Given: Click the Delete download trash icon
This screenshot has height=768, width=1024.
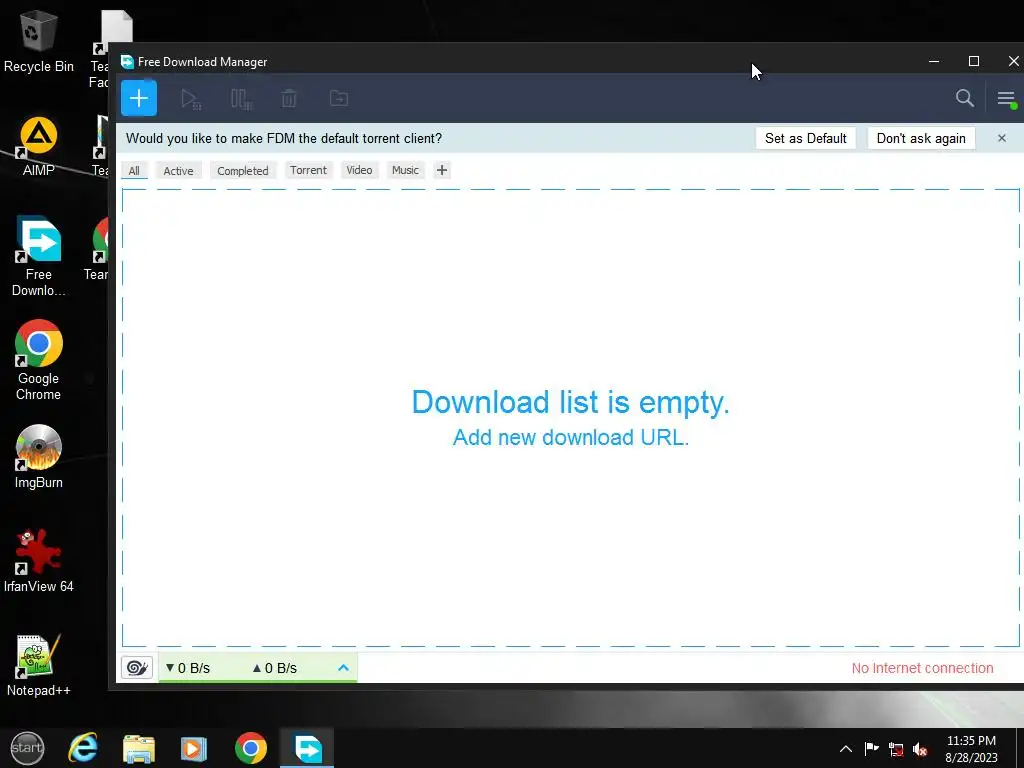Looking at the screenshot, I should (289, 99).
